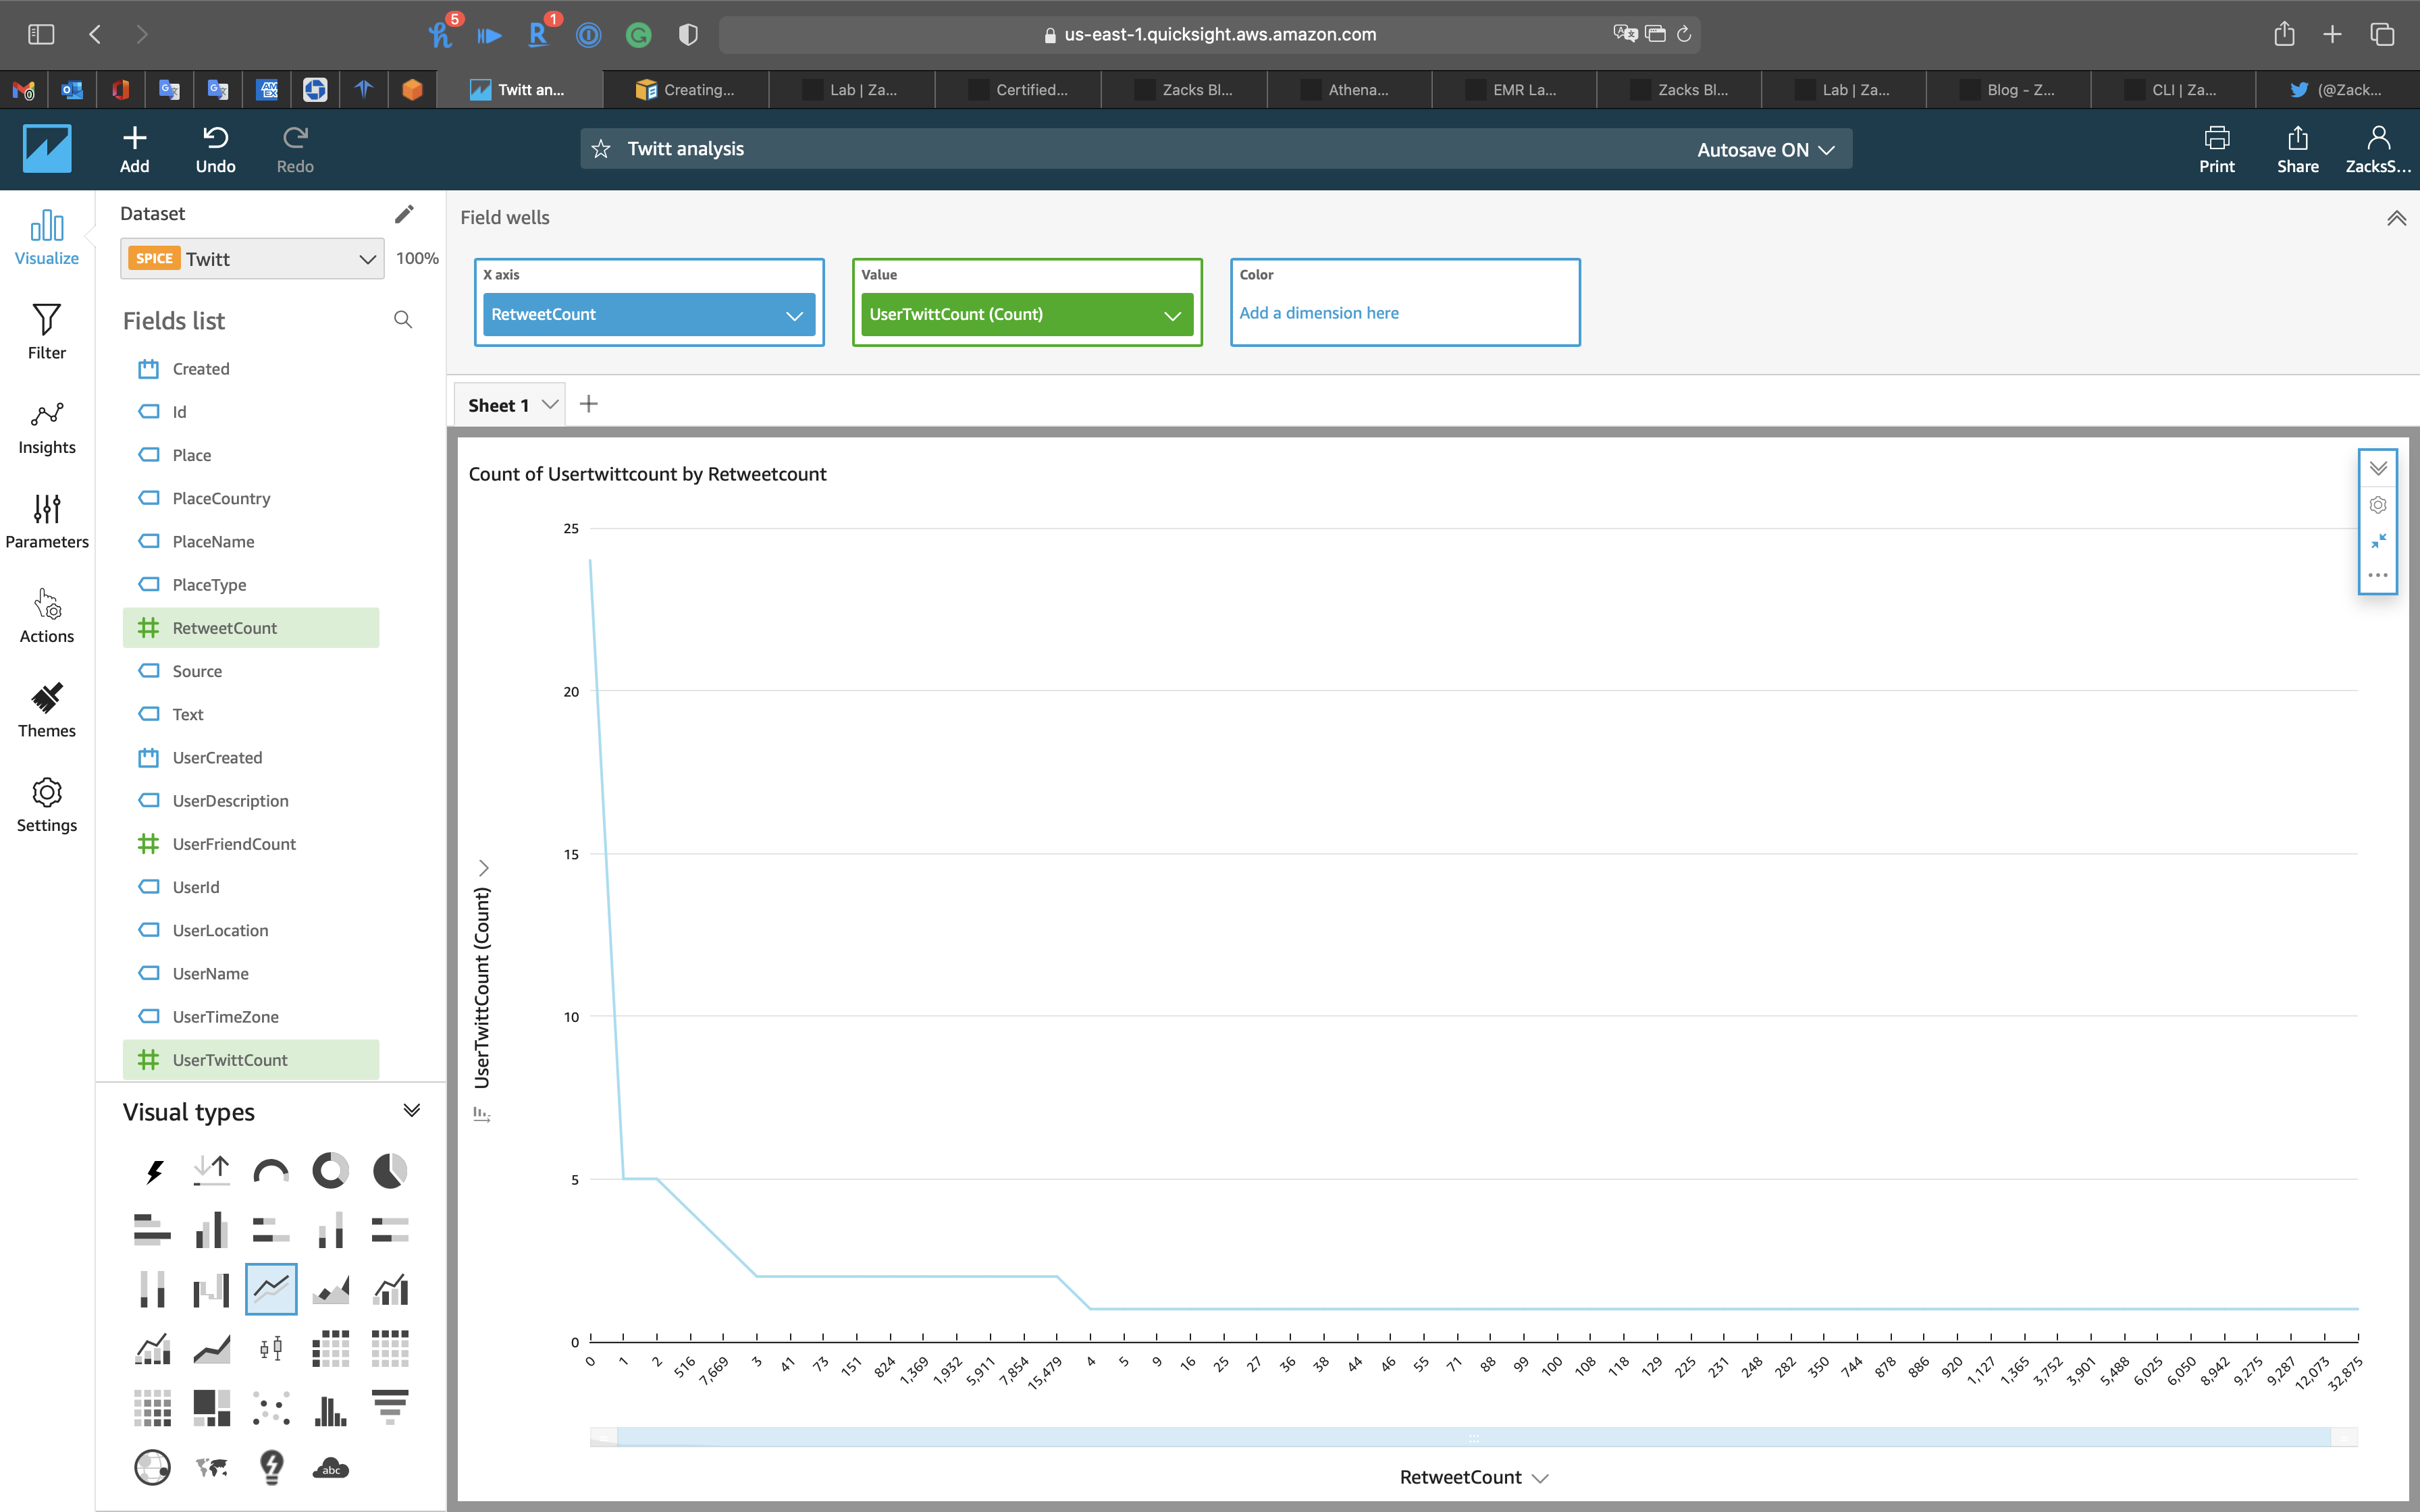Search the fields list
The image size is (2420, 1512).
pyautogui.click(x=403, y=320)
